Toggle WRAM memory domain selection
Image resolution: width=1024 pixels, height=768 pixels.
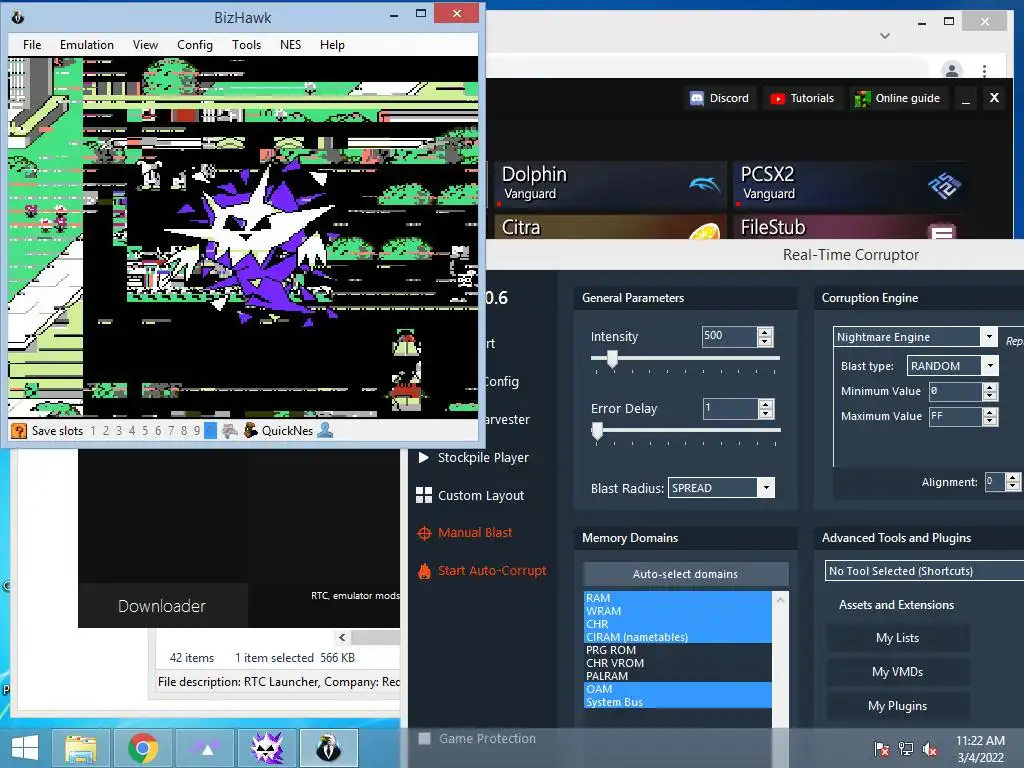pos(677,611)
